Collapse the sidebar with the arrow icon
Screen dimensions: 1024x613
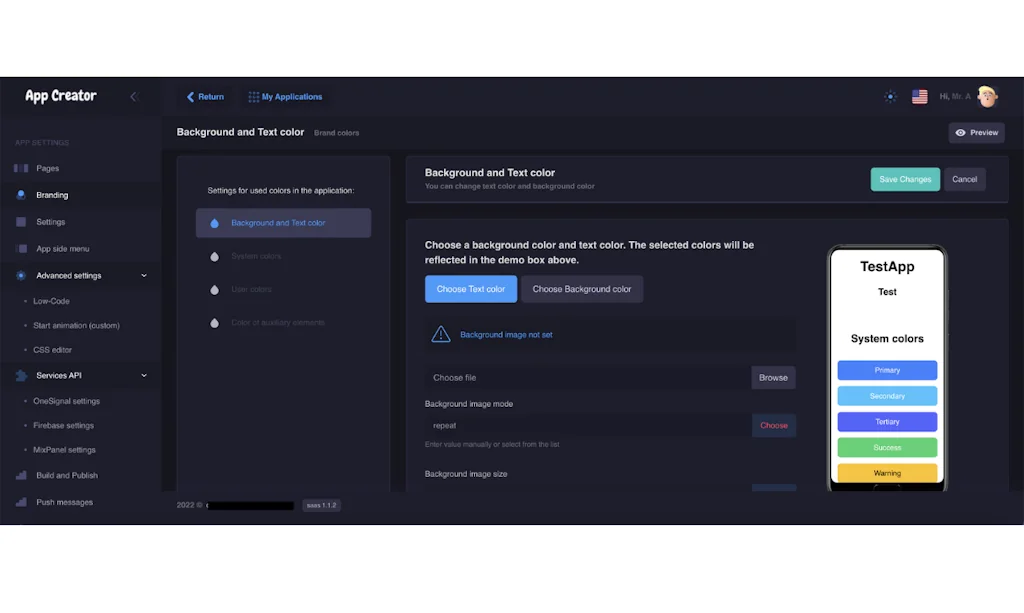coord(134,97)
